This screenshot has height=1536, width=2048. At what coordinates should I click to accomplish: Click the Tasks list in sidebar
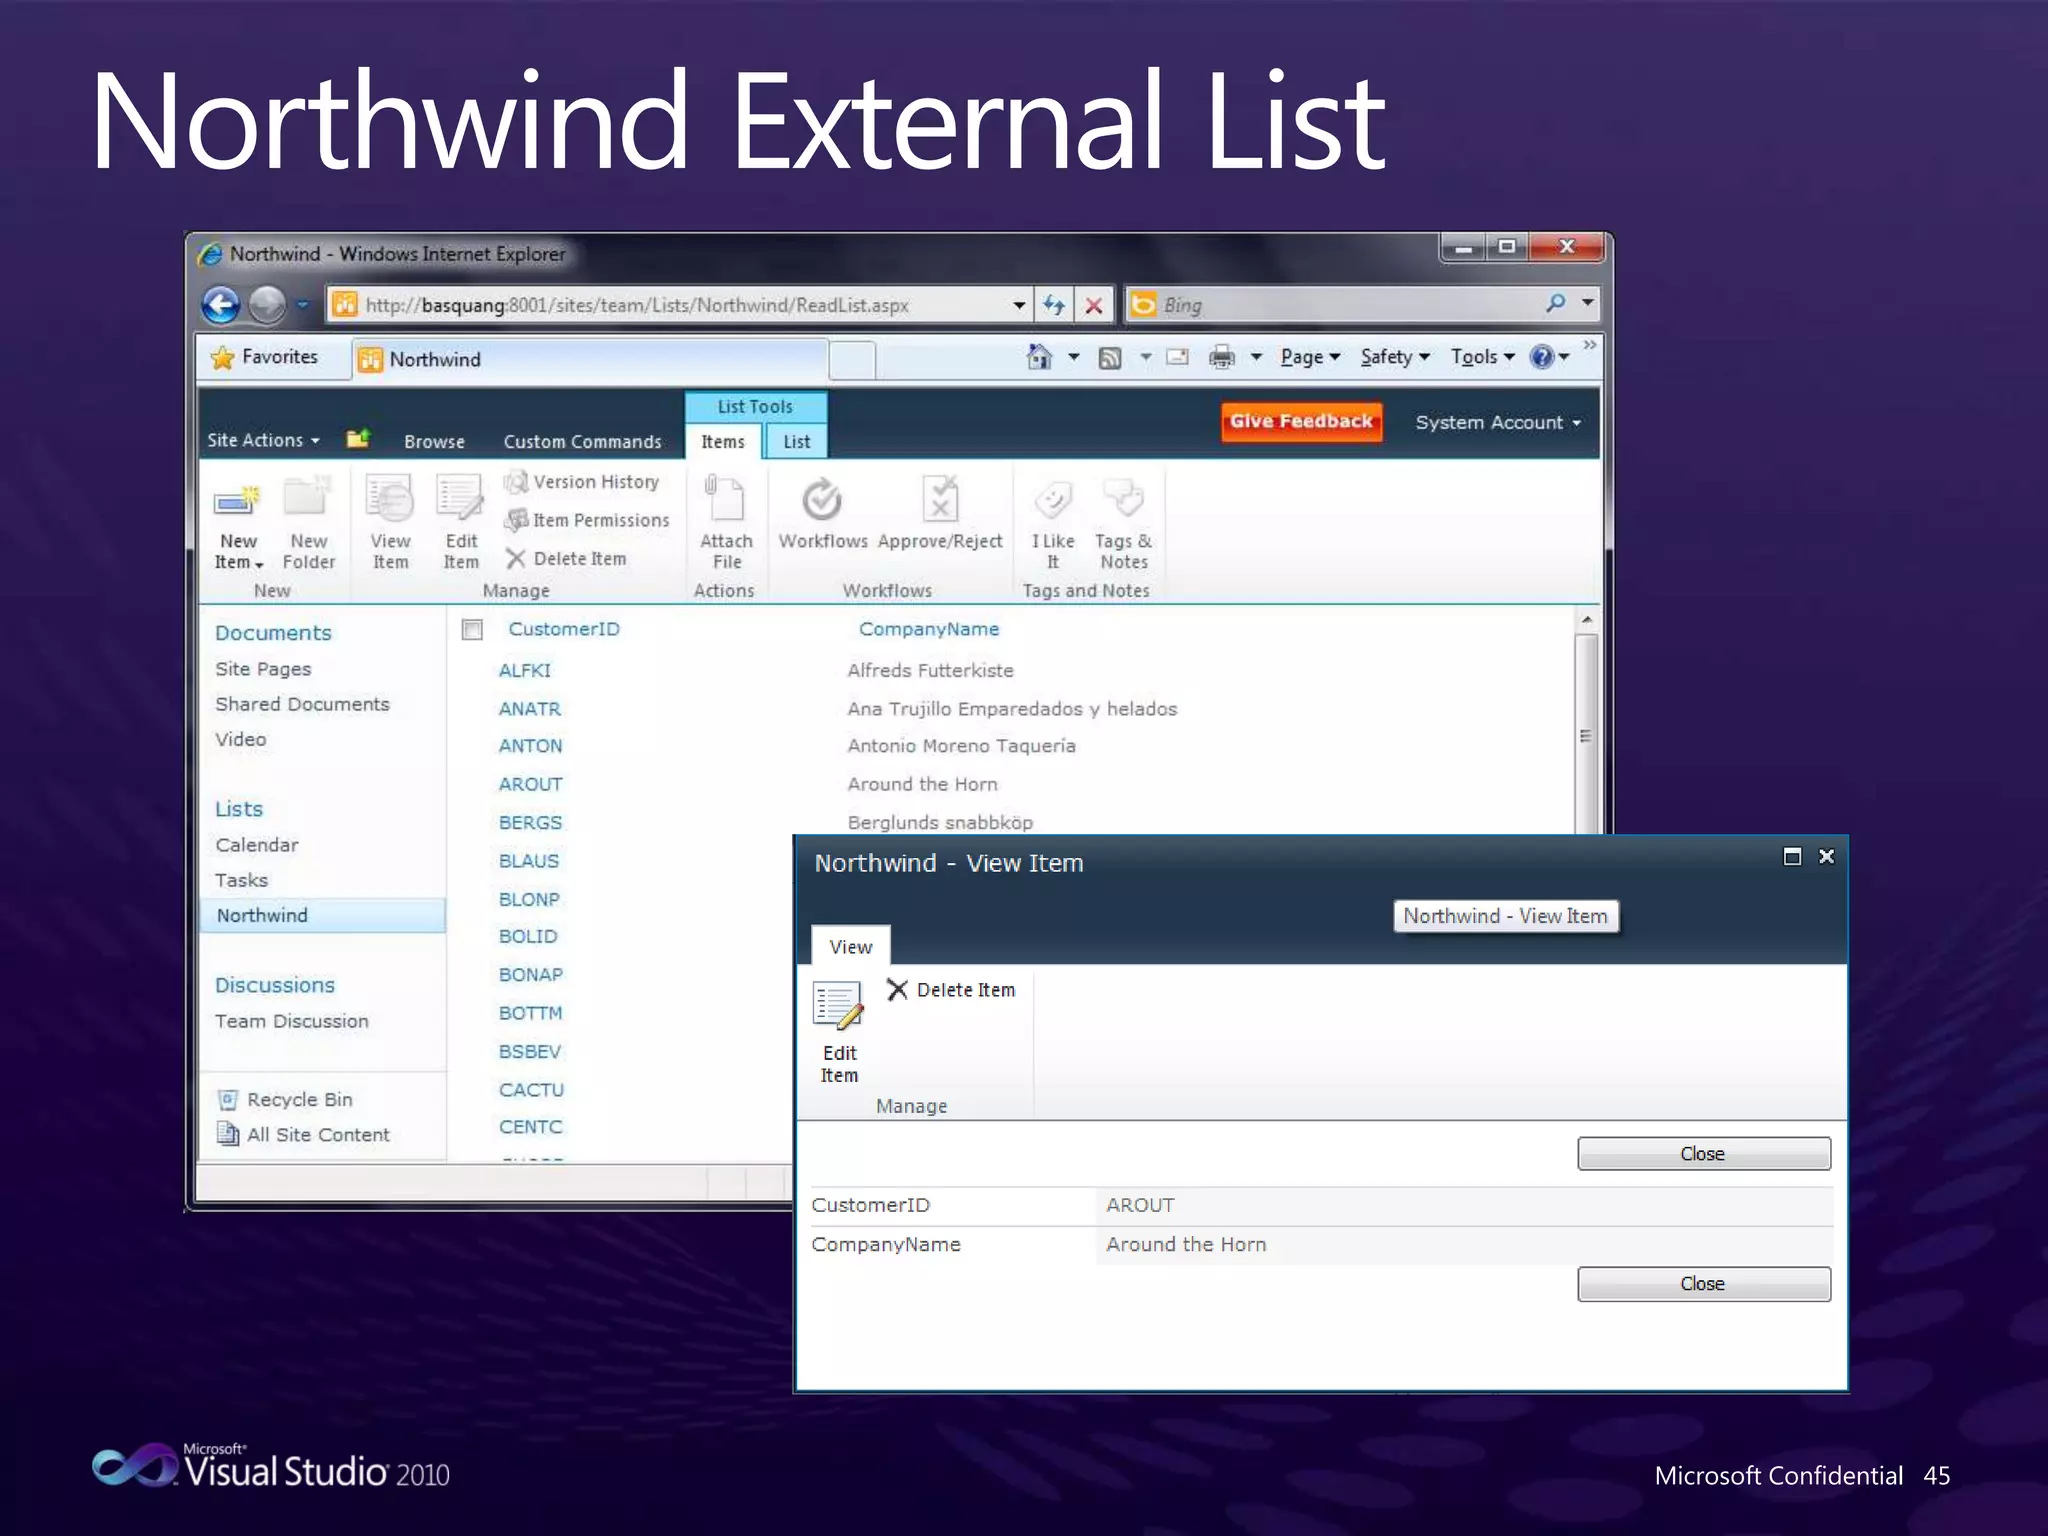pos(241,880)
